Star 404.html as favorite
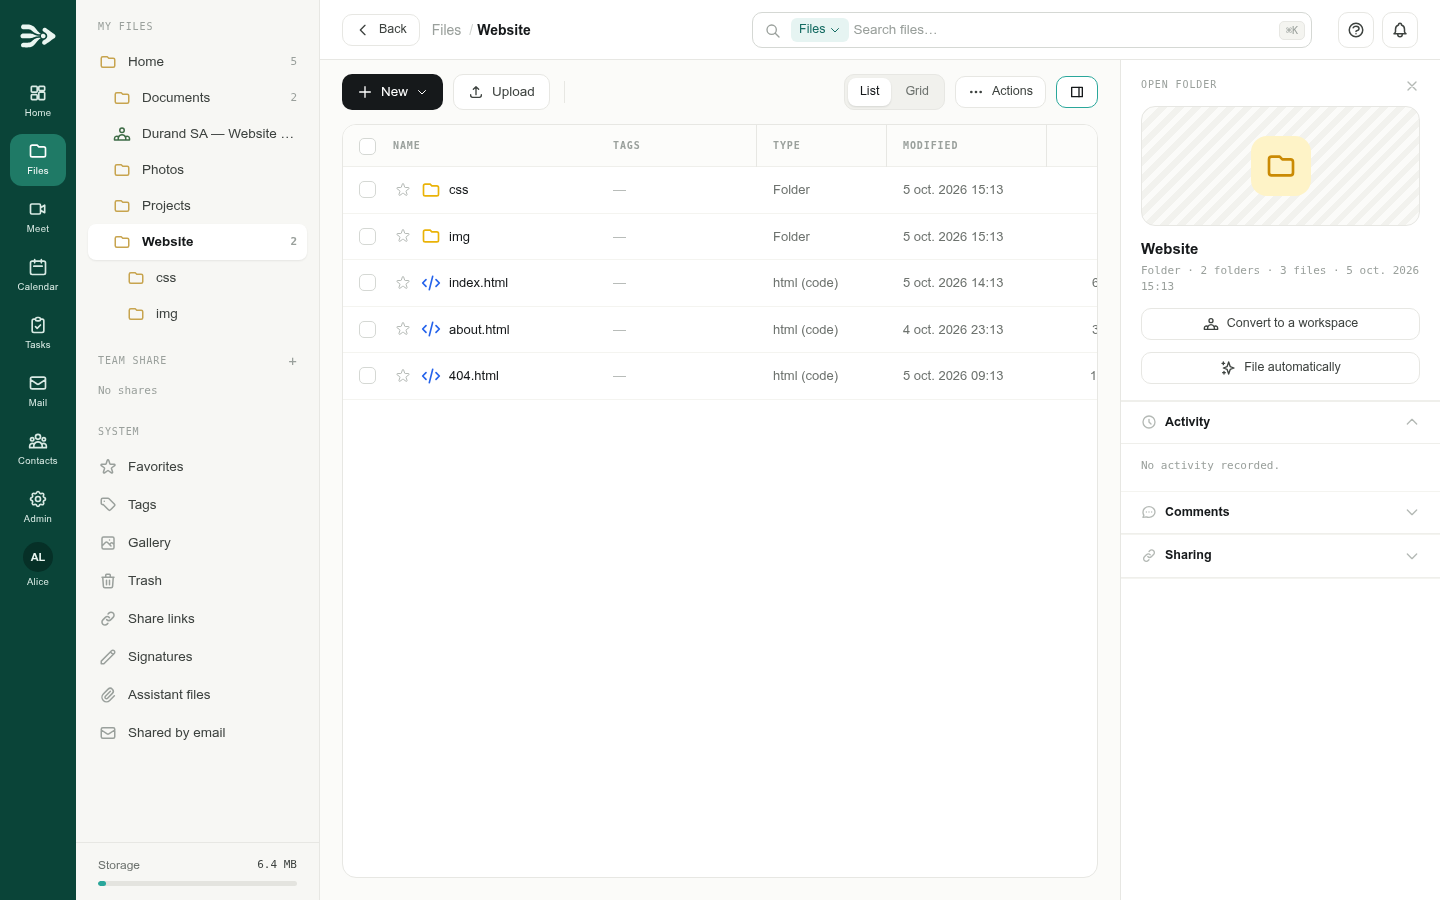The image size is (1440, 900). click(x=403, y=376)
